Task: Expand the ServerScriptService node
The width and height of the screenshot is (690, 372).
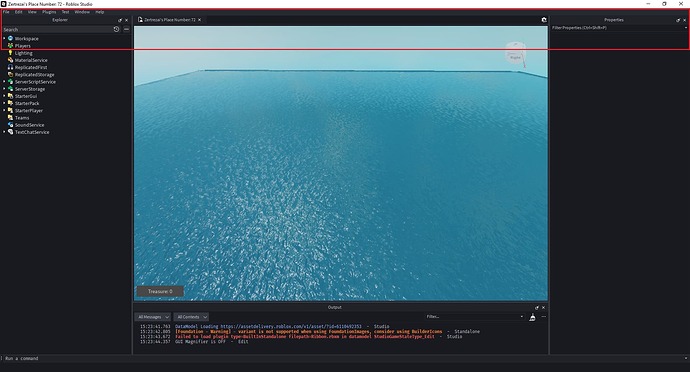Action: tap(4, 81)
